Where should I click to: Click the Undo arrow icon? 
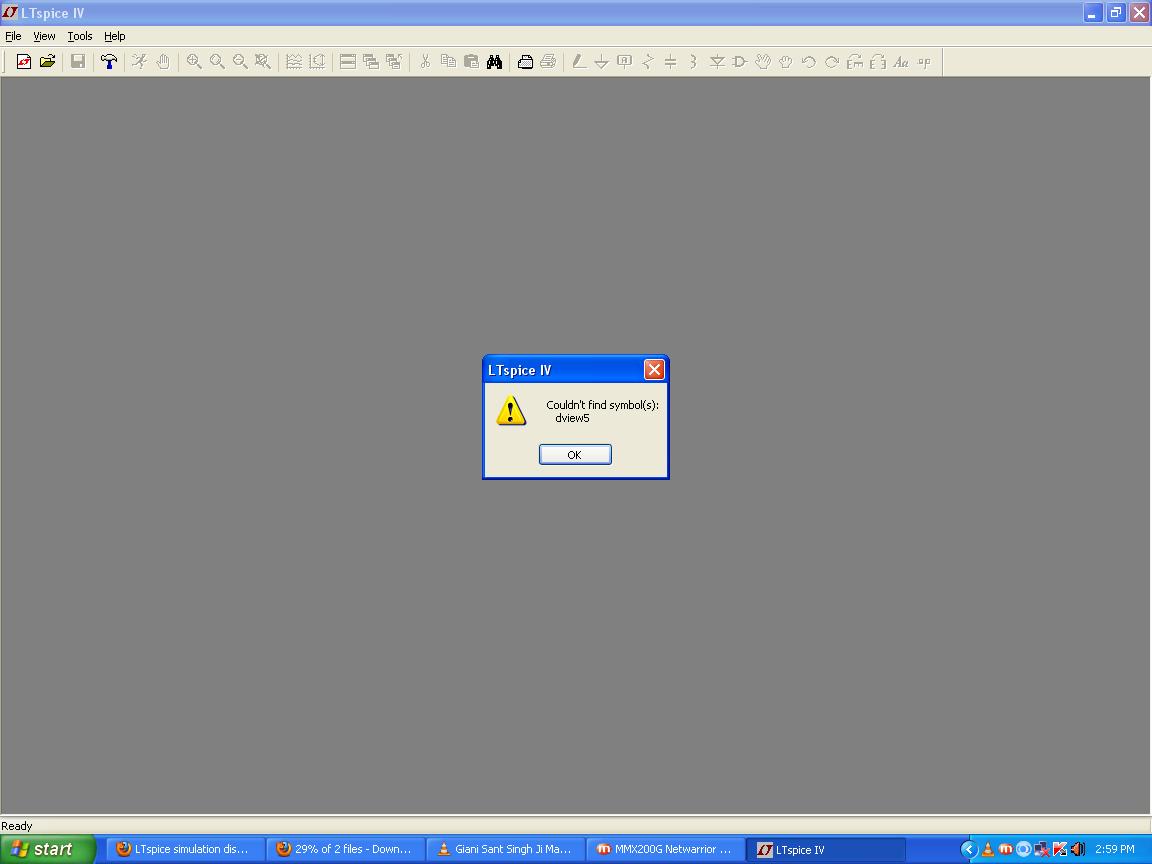tap(808, 62)
